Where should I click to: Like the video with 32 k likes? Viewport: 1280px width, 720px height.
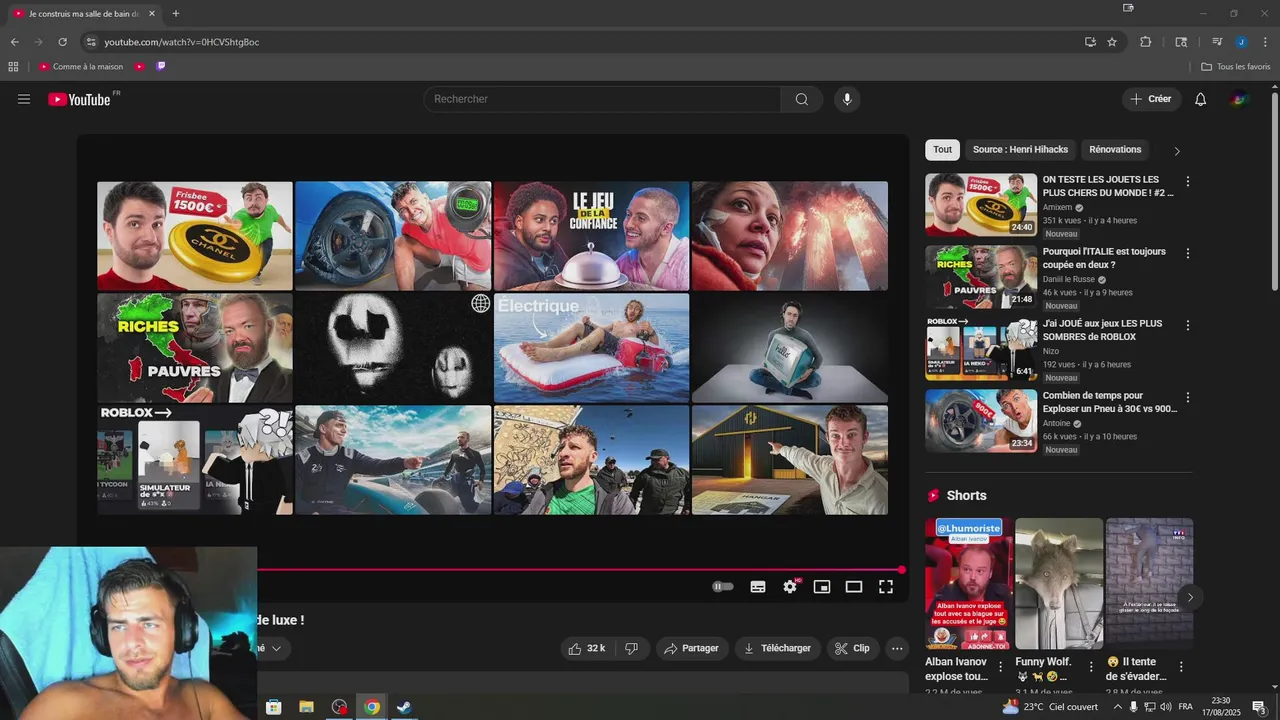click(x=587, y=648)
